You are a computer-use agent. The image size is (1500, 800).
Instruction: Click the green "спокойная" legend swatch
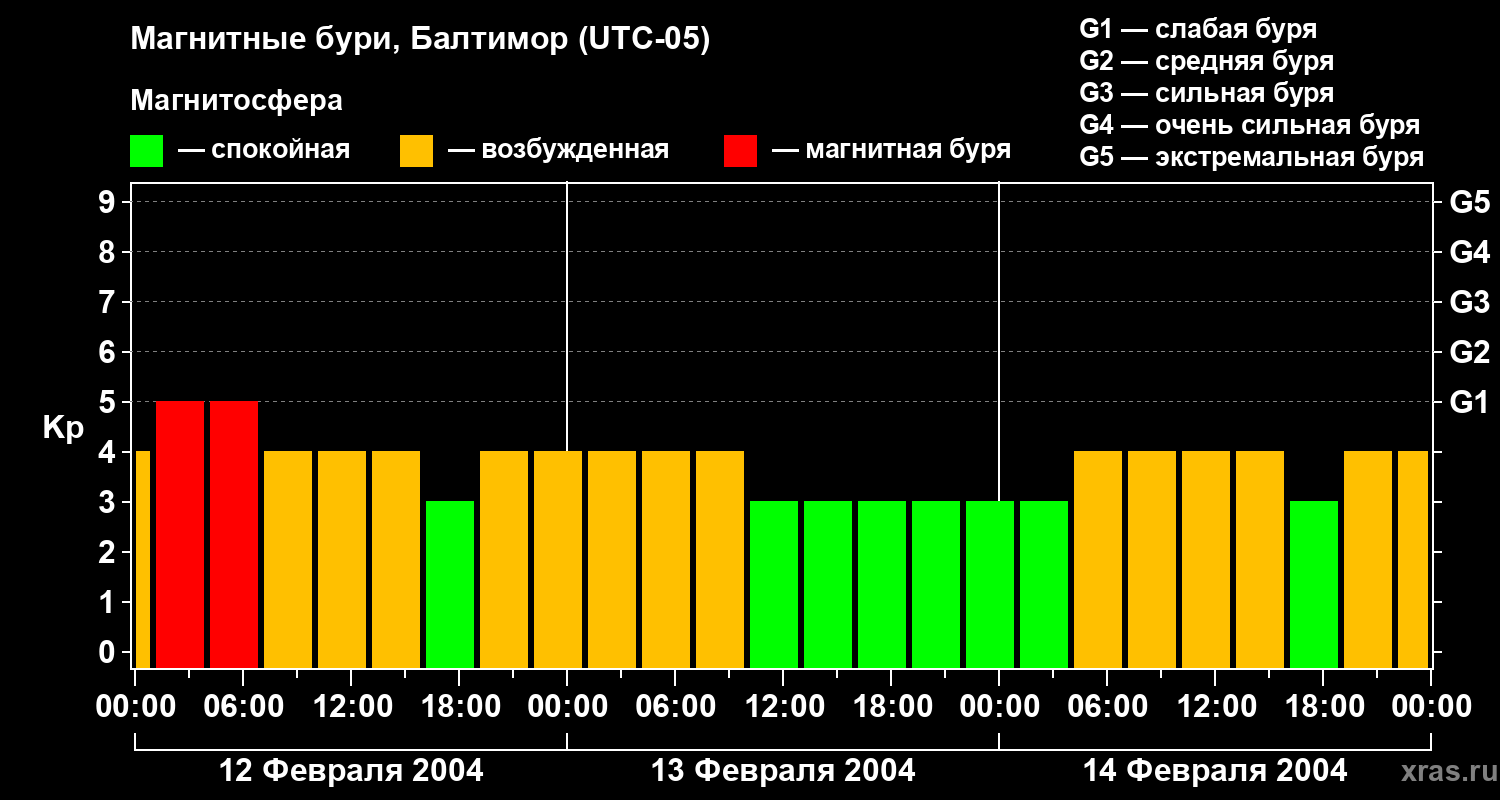click(x=146, y=151)
